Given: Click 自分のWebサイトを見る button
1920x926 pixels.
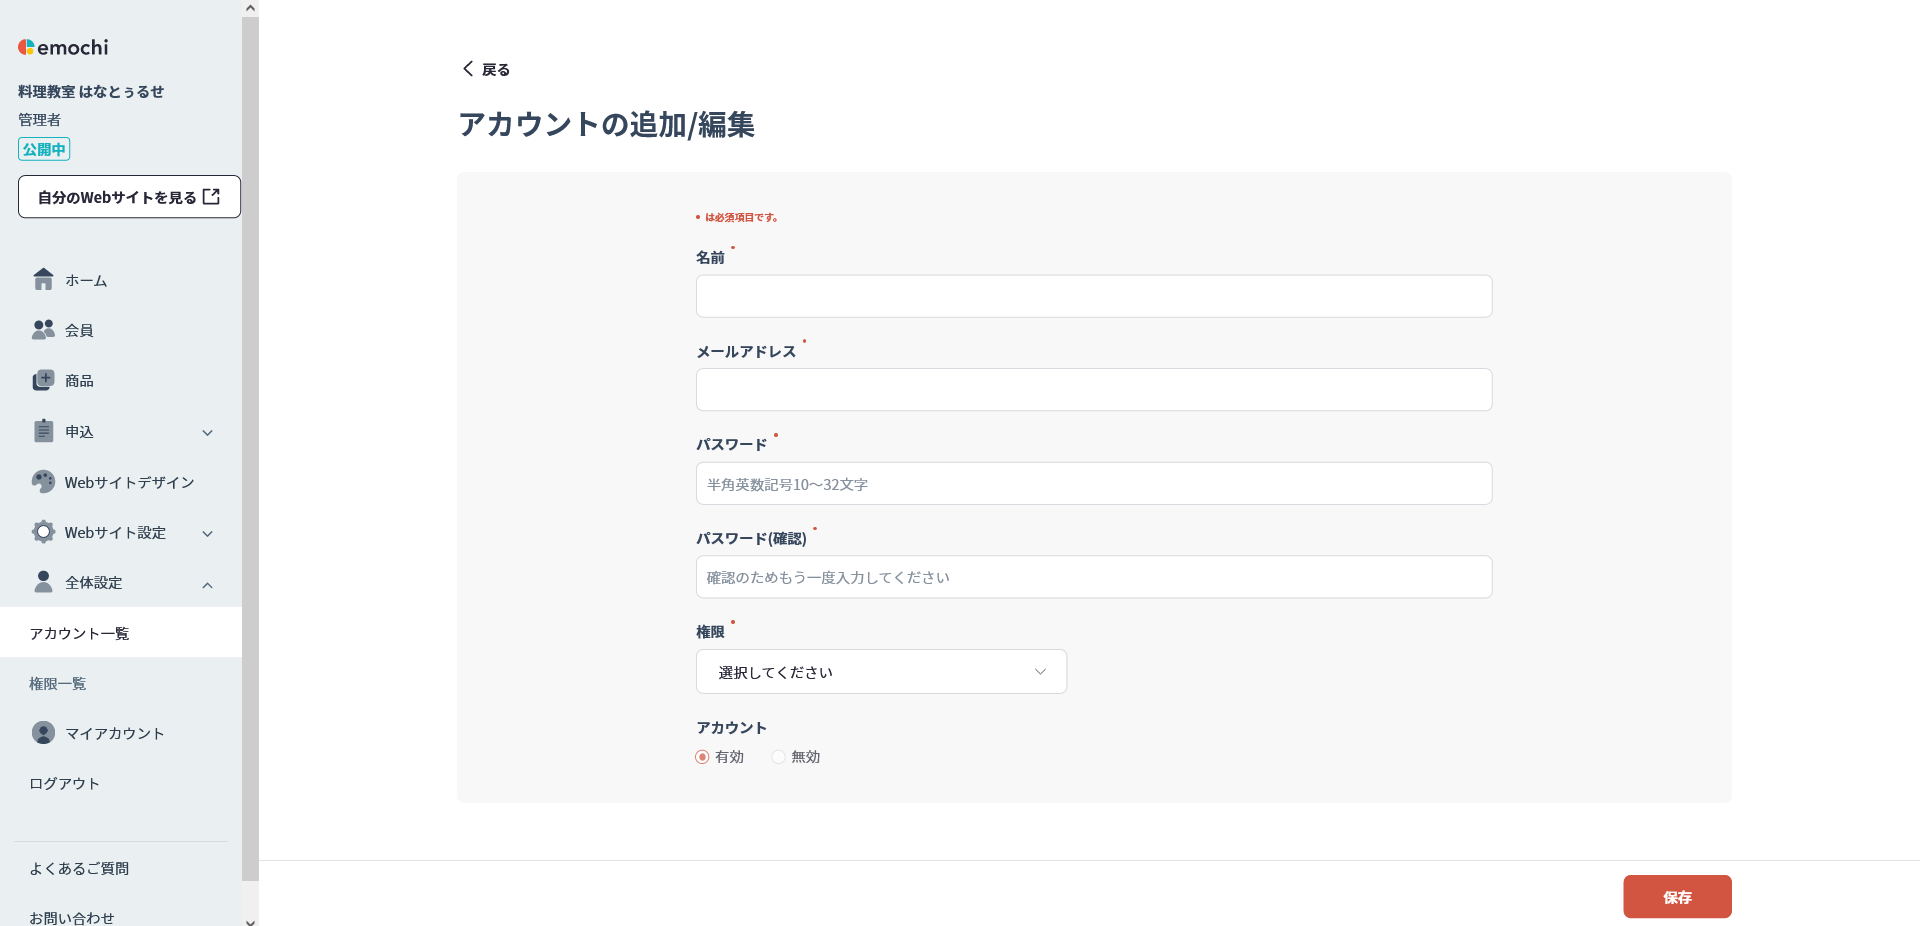Looking at the screenshot, I should click(x=129, y=197).
